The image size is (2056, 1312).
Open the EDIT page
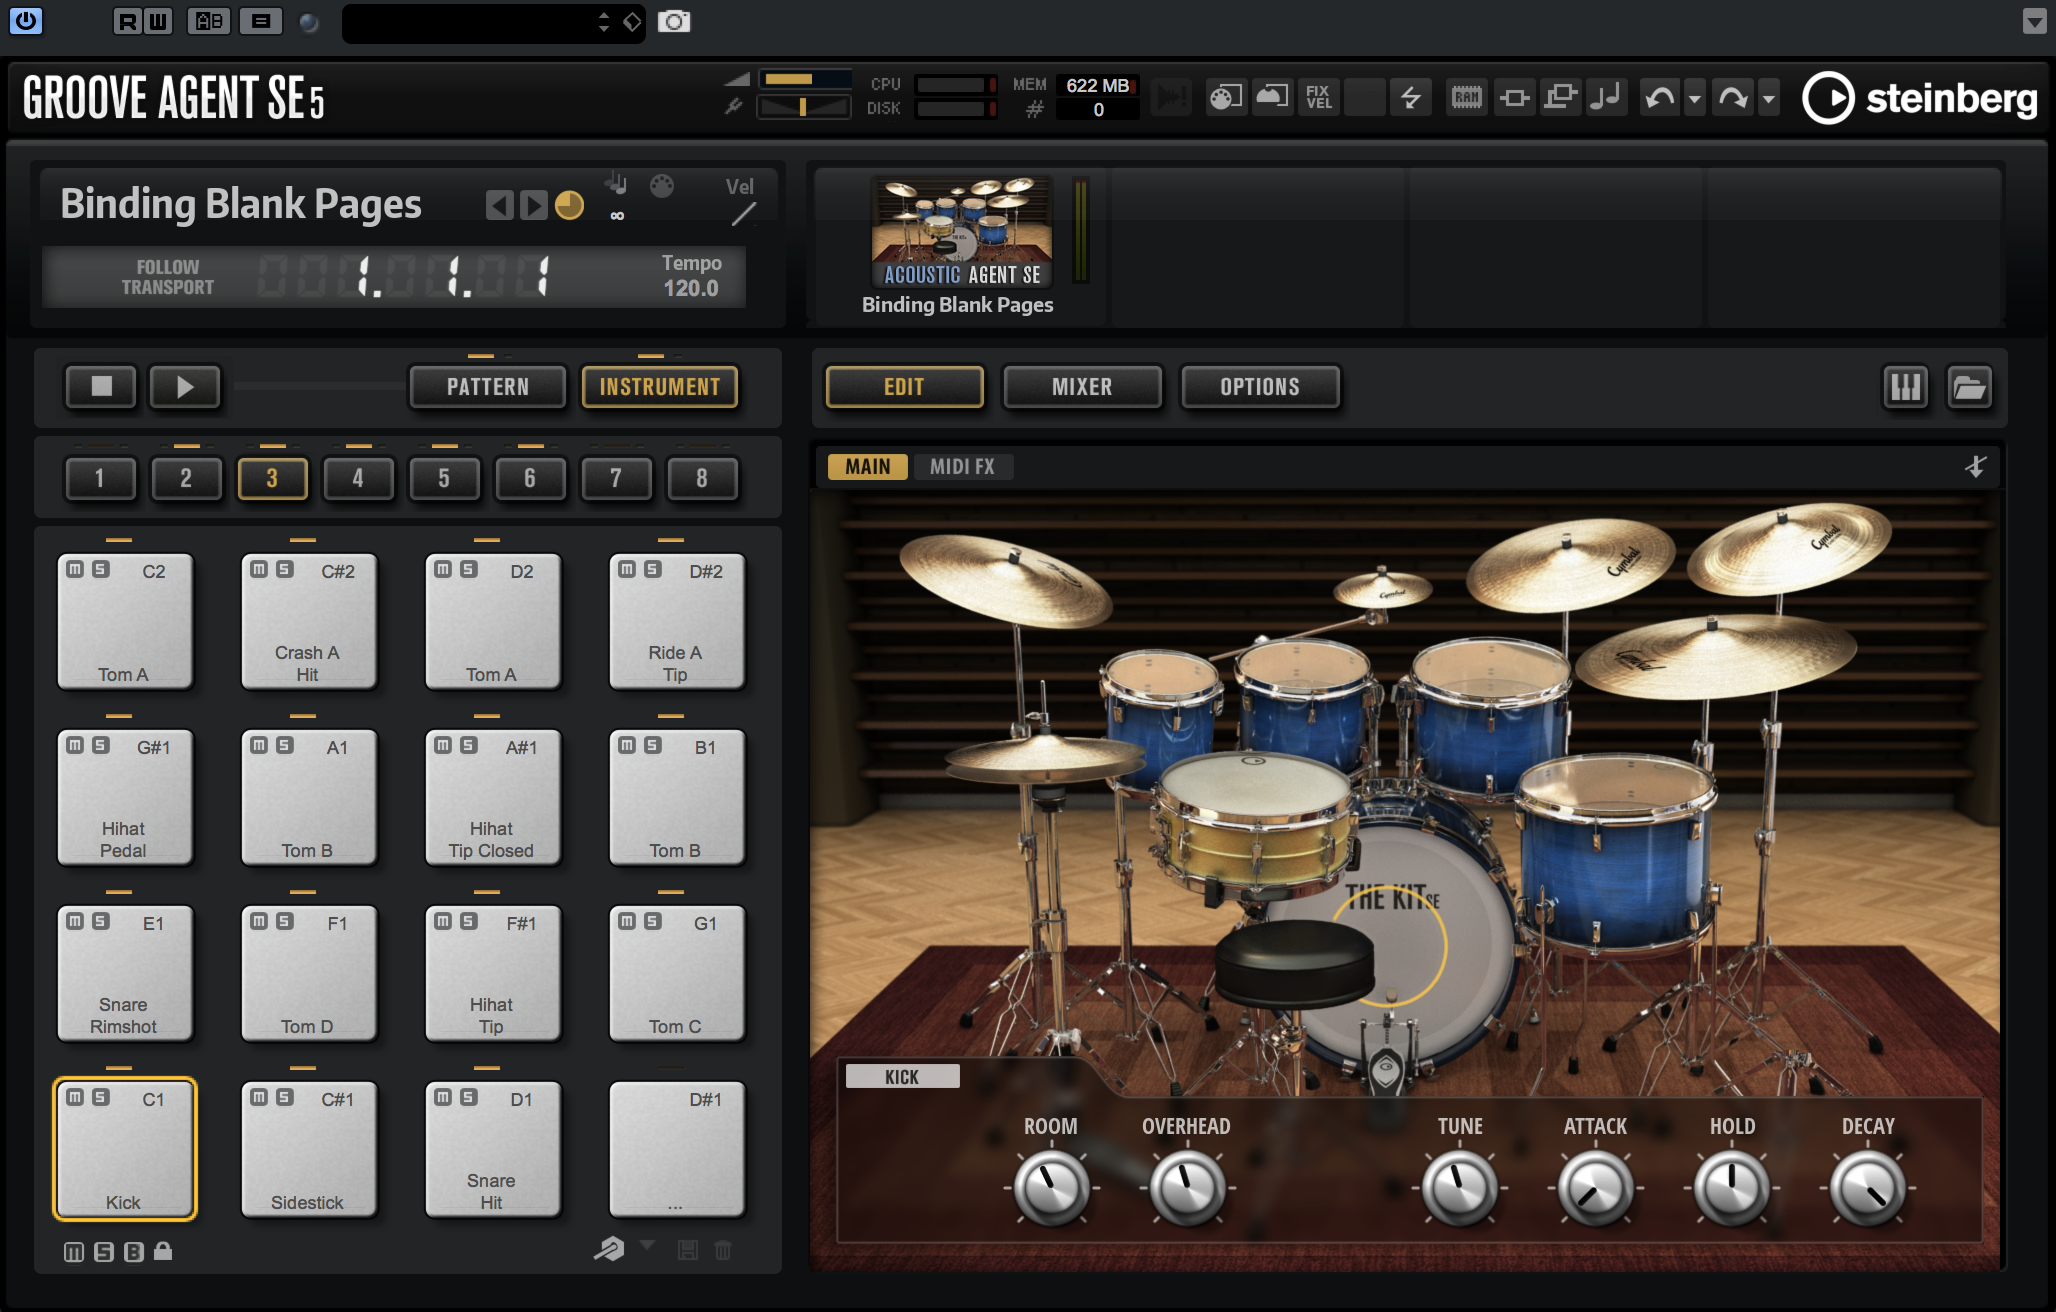tap(904, 387)
